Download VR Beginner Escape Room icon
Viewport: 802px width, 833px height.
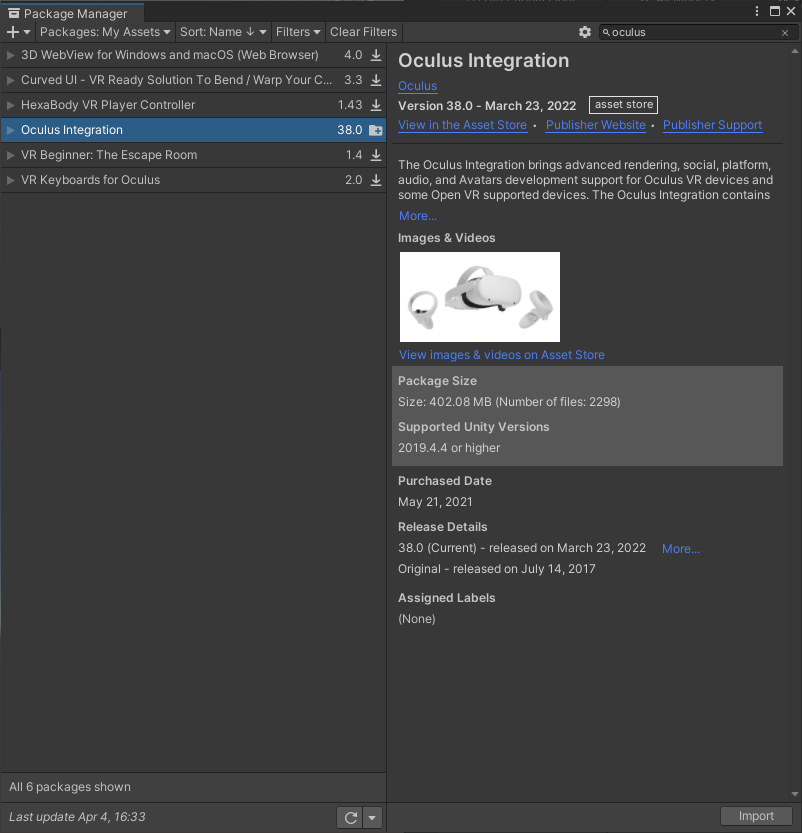pos(376,155)
